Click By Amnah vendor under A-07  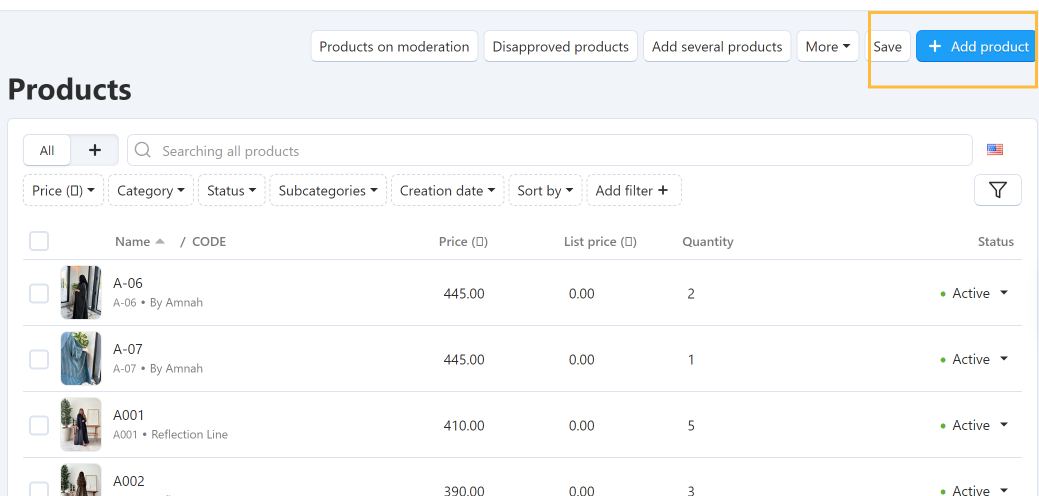176,368
